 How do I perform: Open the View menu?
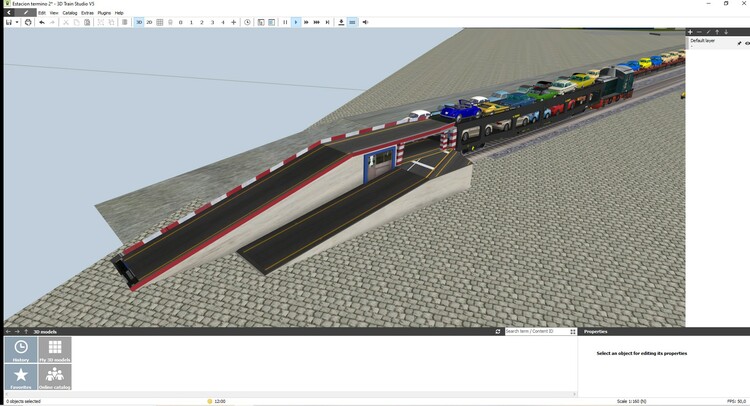54,13
